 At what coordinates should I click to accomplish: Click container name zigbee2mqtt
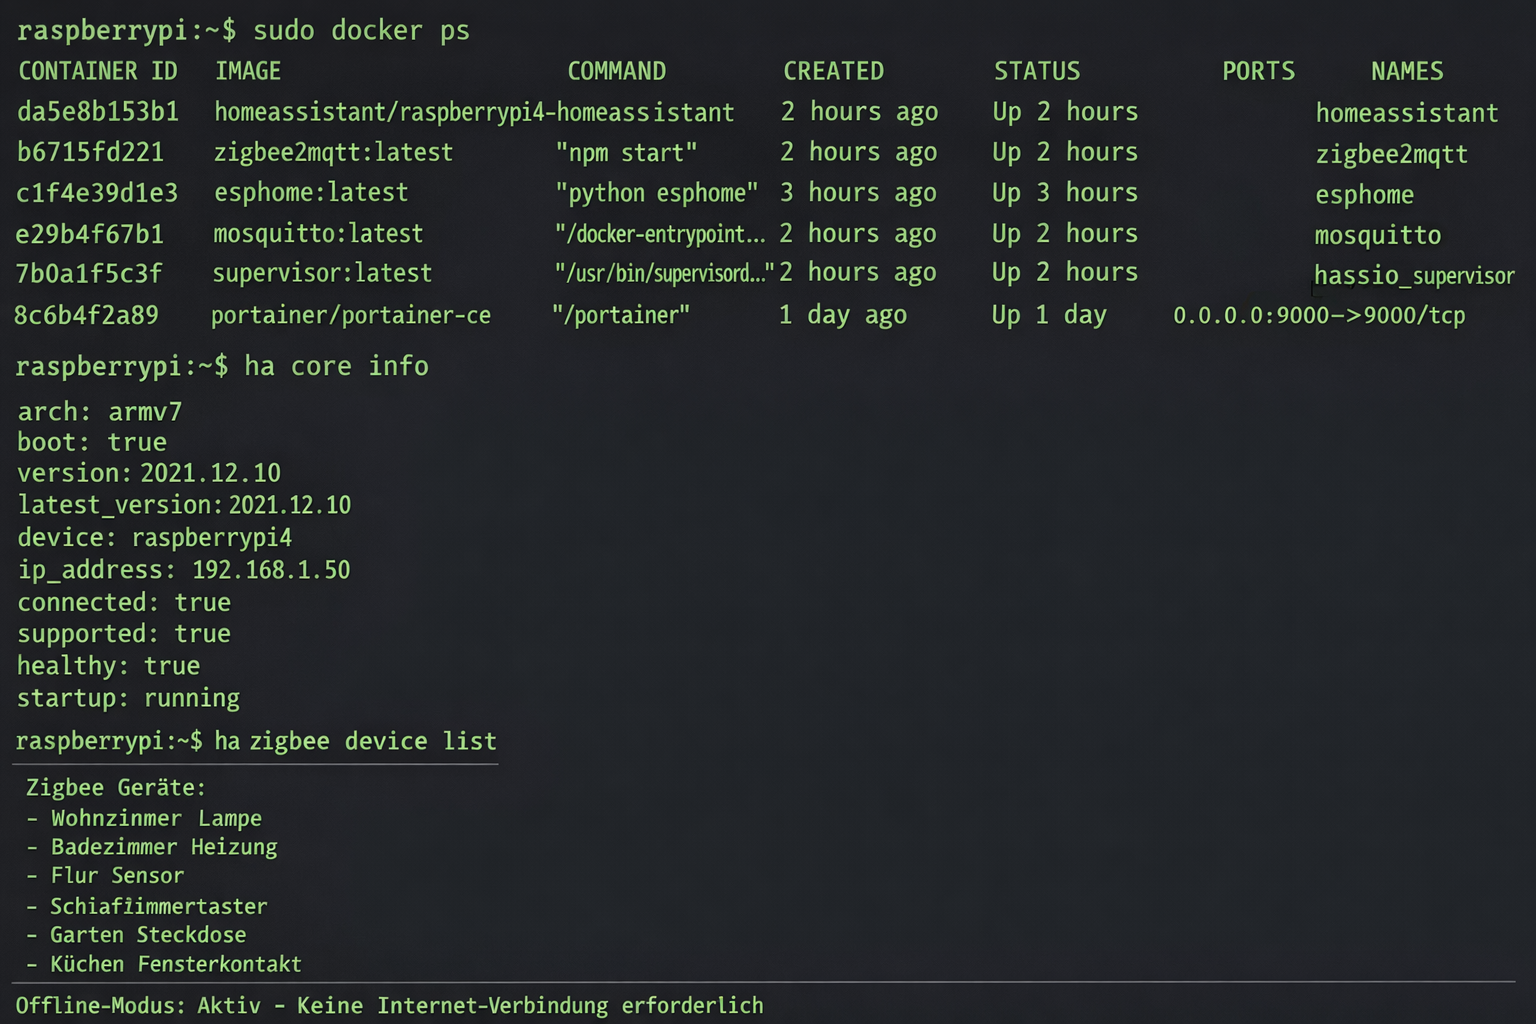(1391, 154)
